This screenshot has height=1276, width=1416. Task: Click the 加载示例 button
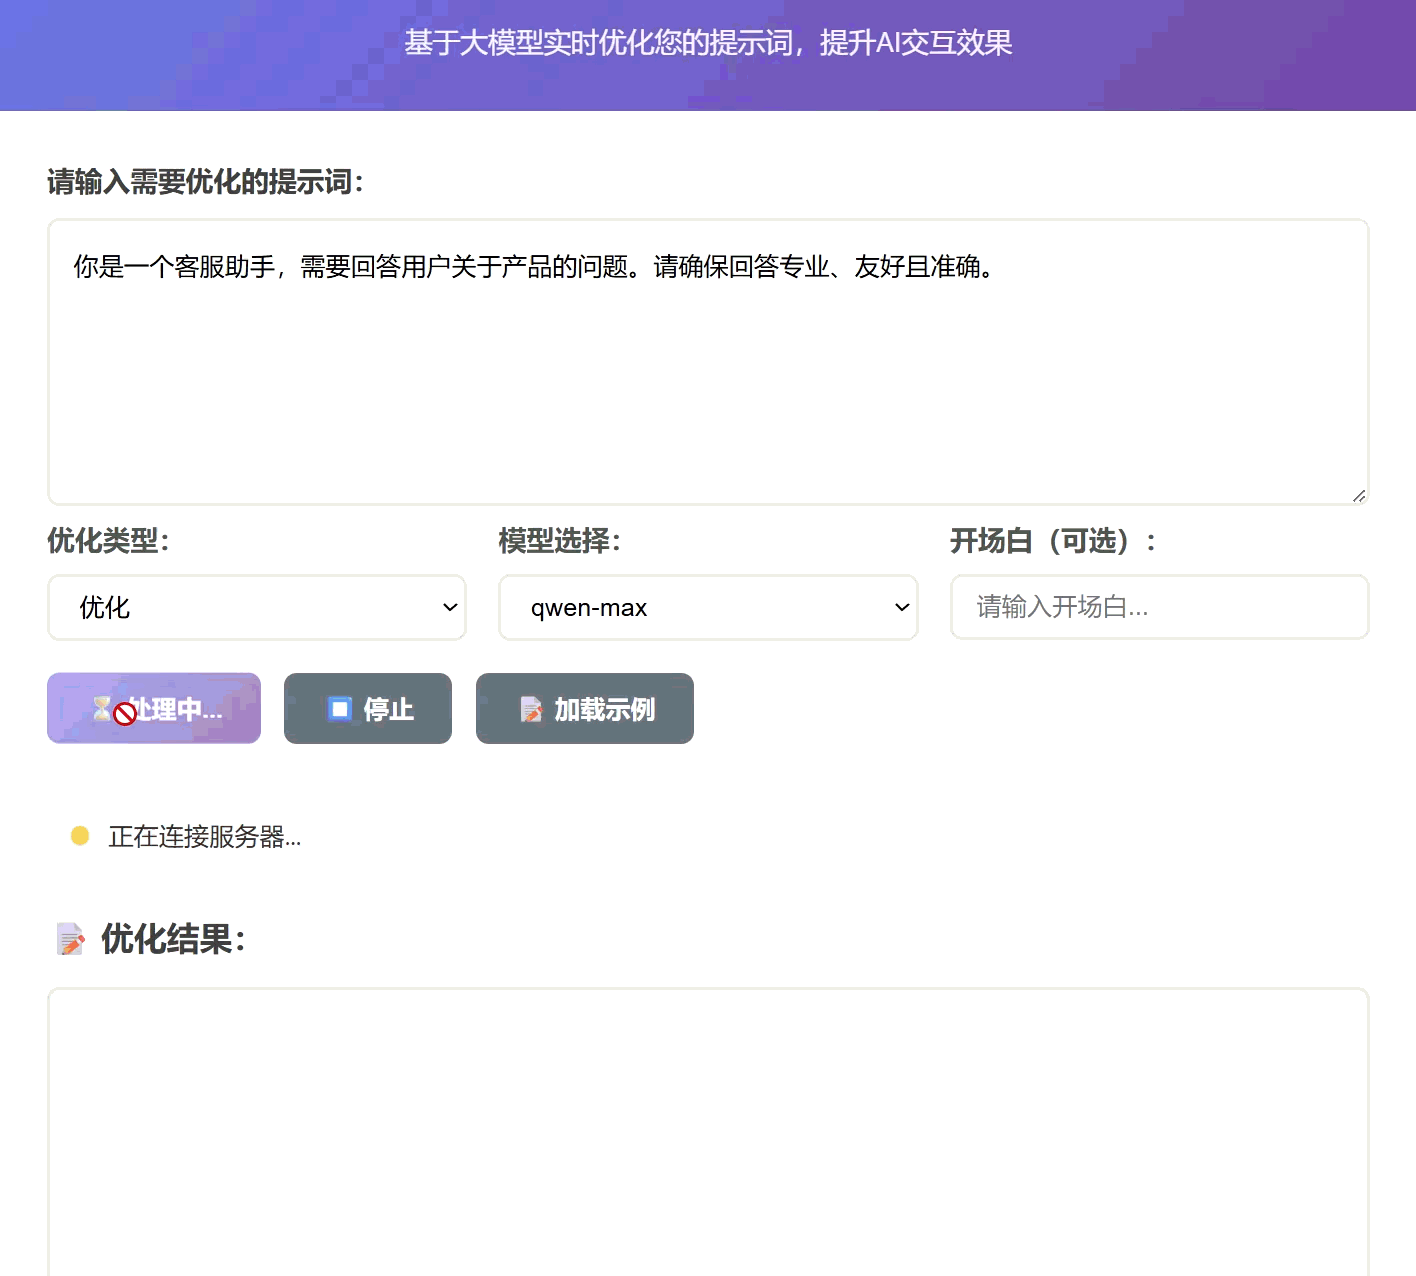pyautogui.click(x=585, y=708)
